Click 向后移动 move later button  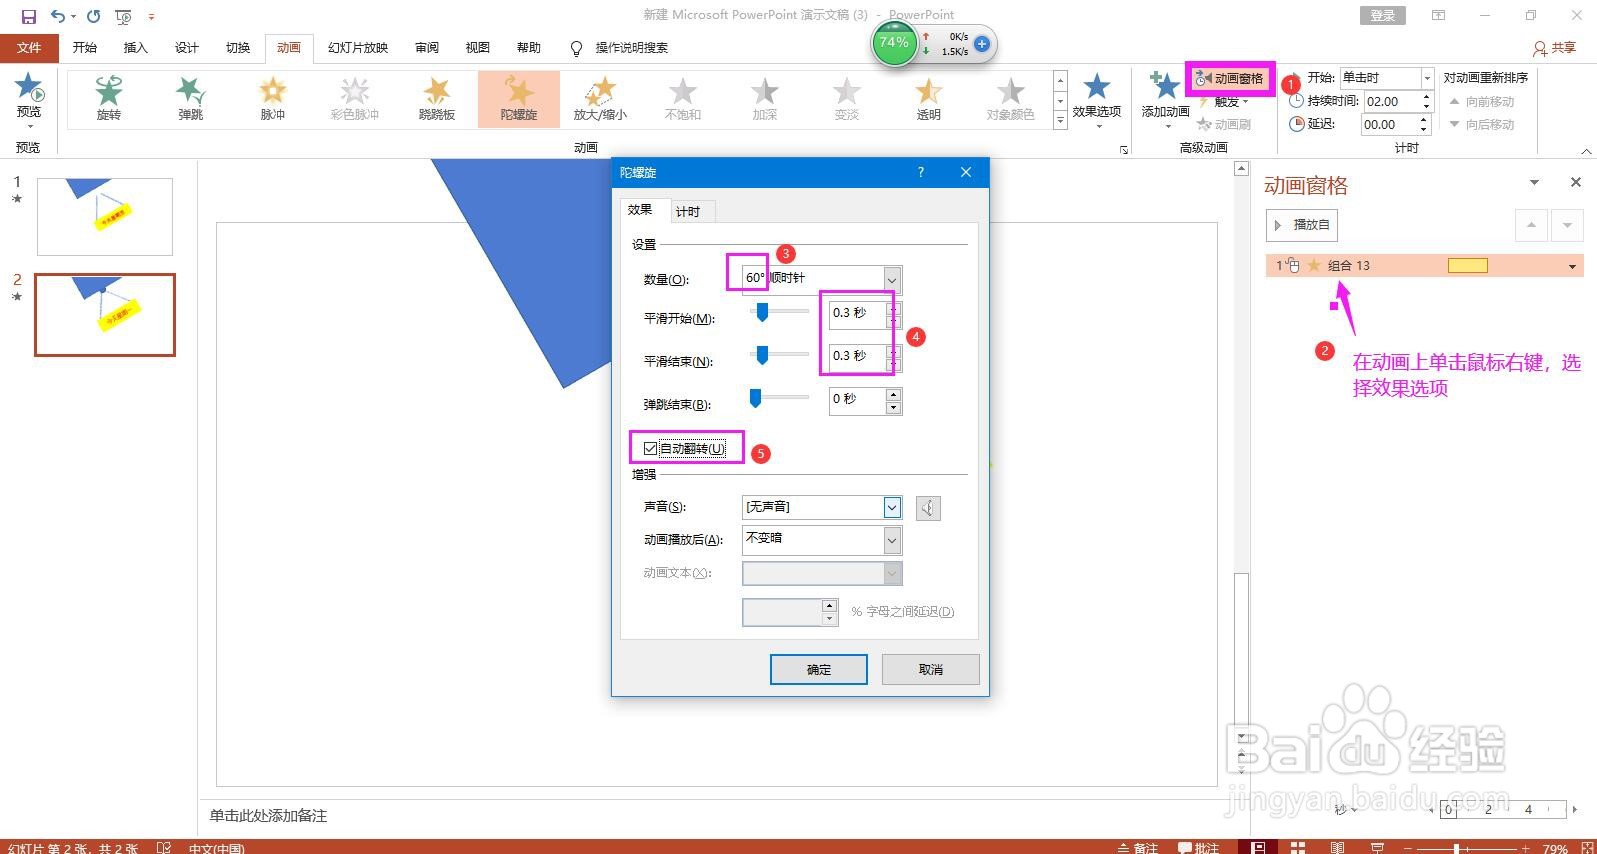pyautogui.click(x=1481, y=124)
